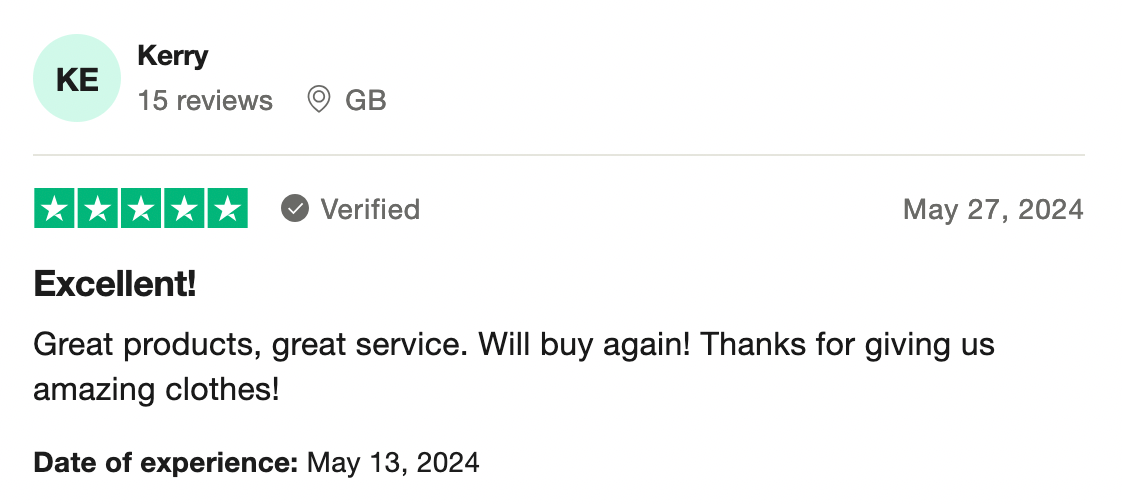Click the 'amazing clothes!' text line
Screen dimensions: 1122x504
click(x=156, y=389)
